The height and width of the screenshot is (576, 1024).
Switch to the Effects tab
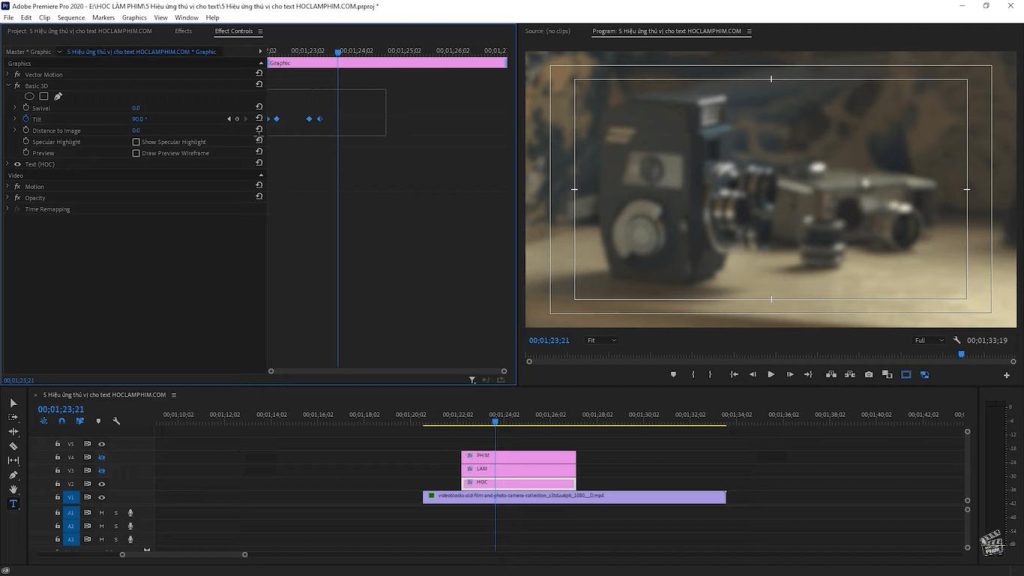(183, 31)
